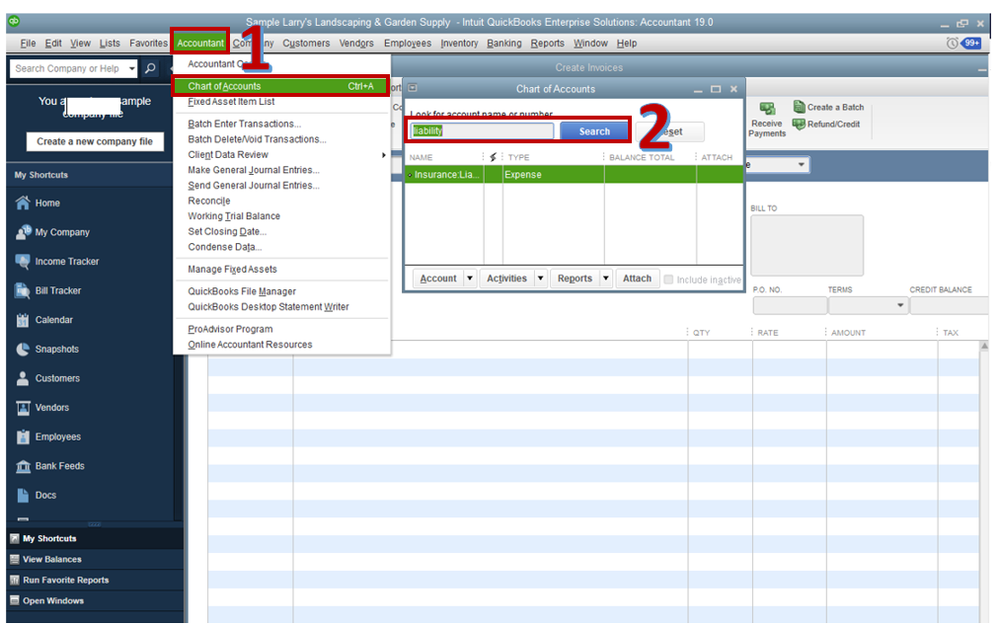The height and width of the screenshot is (637, 999).
Task: Select the Insurance:Lia... account row
Action: click(x=573, y=175)
